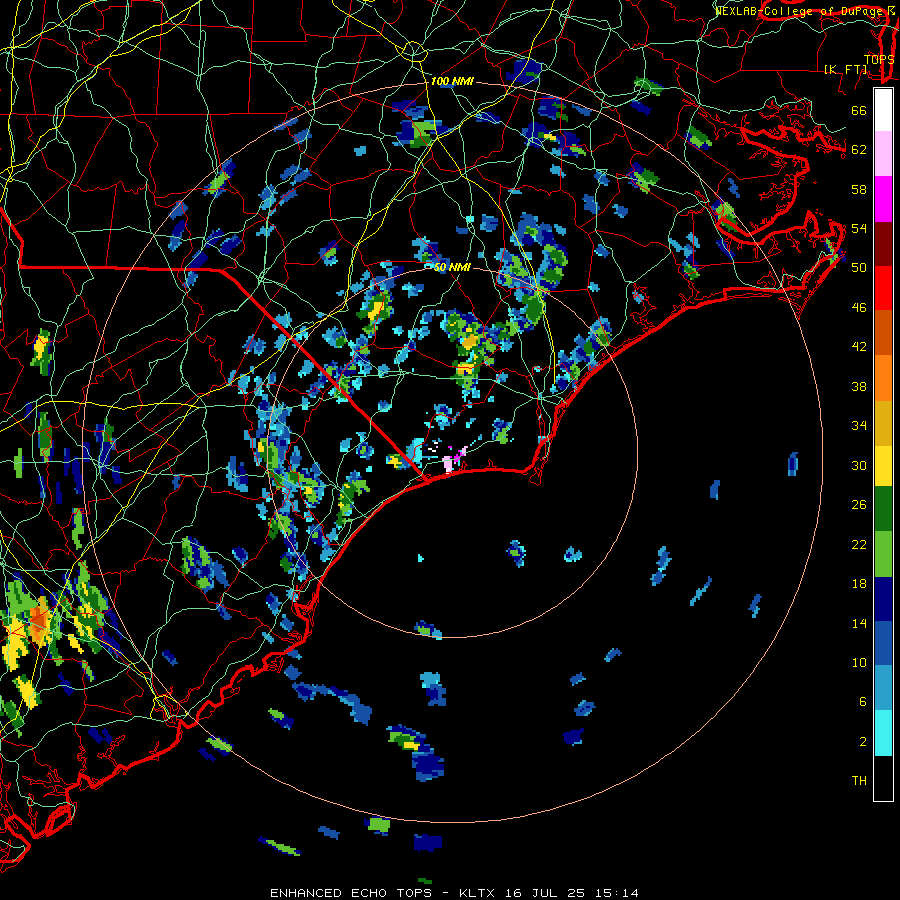Click the '62' scale label
This screenshot has height=900, width=900.
click(859, 149)
